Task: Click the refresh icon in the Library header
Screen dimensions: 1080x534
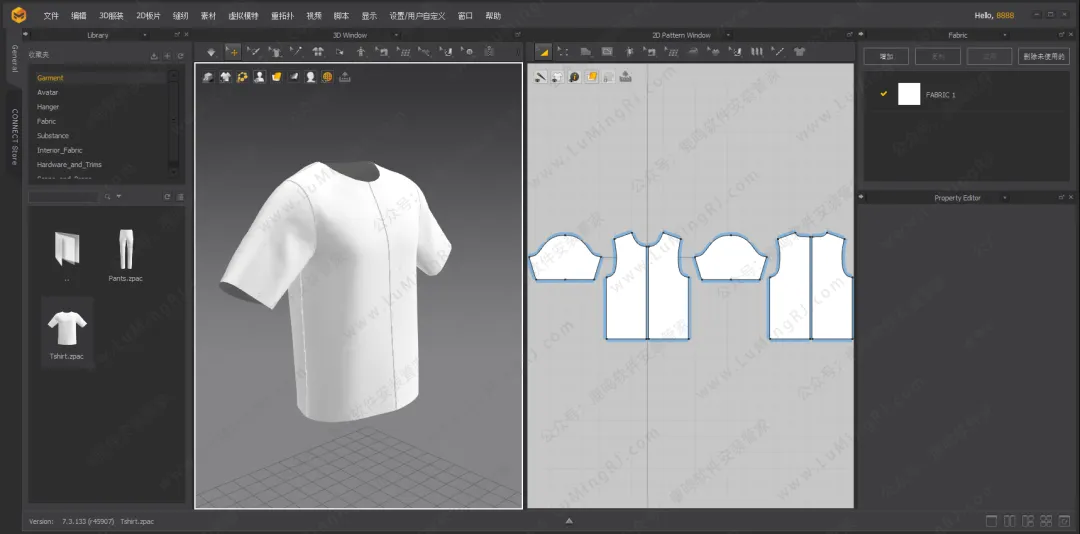Action: [180, 56]
